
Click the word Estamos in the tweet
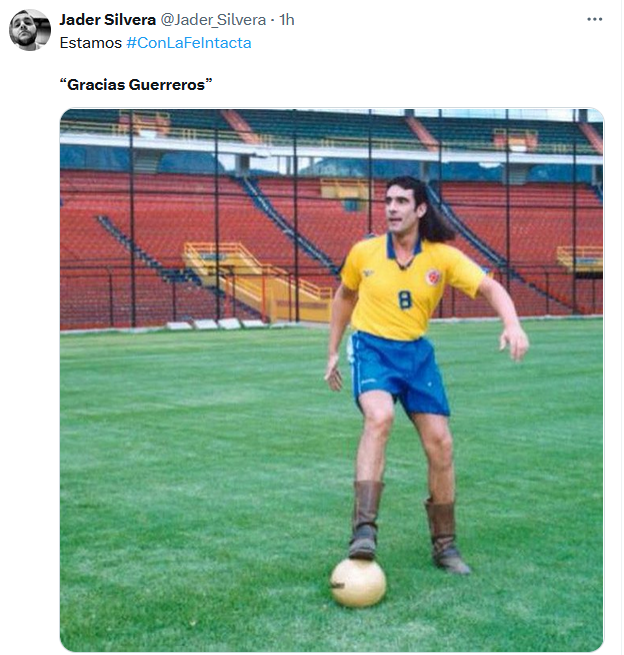pos(91,43)
